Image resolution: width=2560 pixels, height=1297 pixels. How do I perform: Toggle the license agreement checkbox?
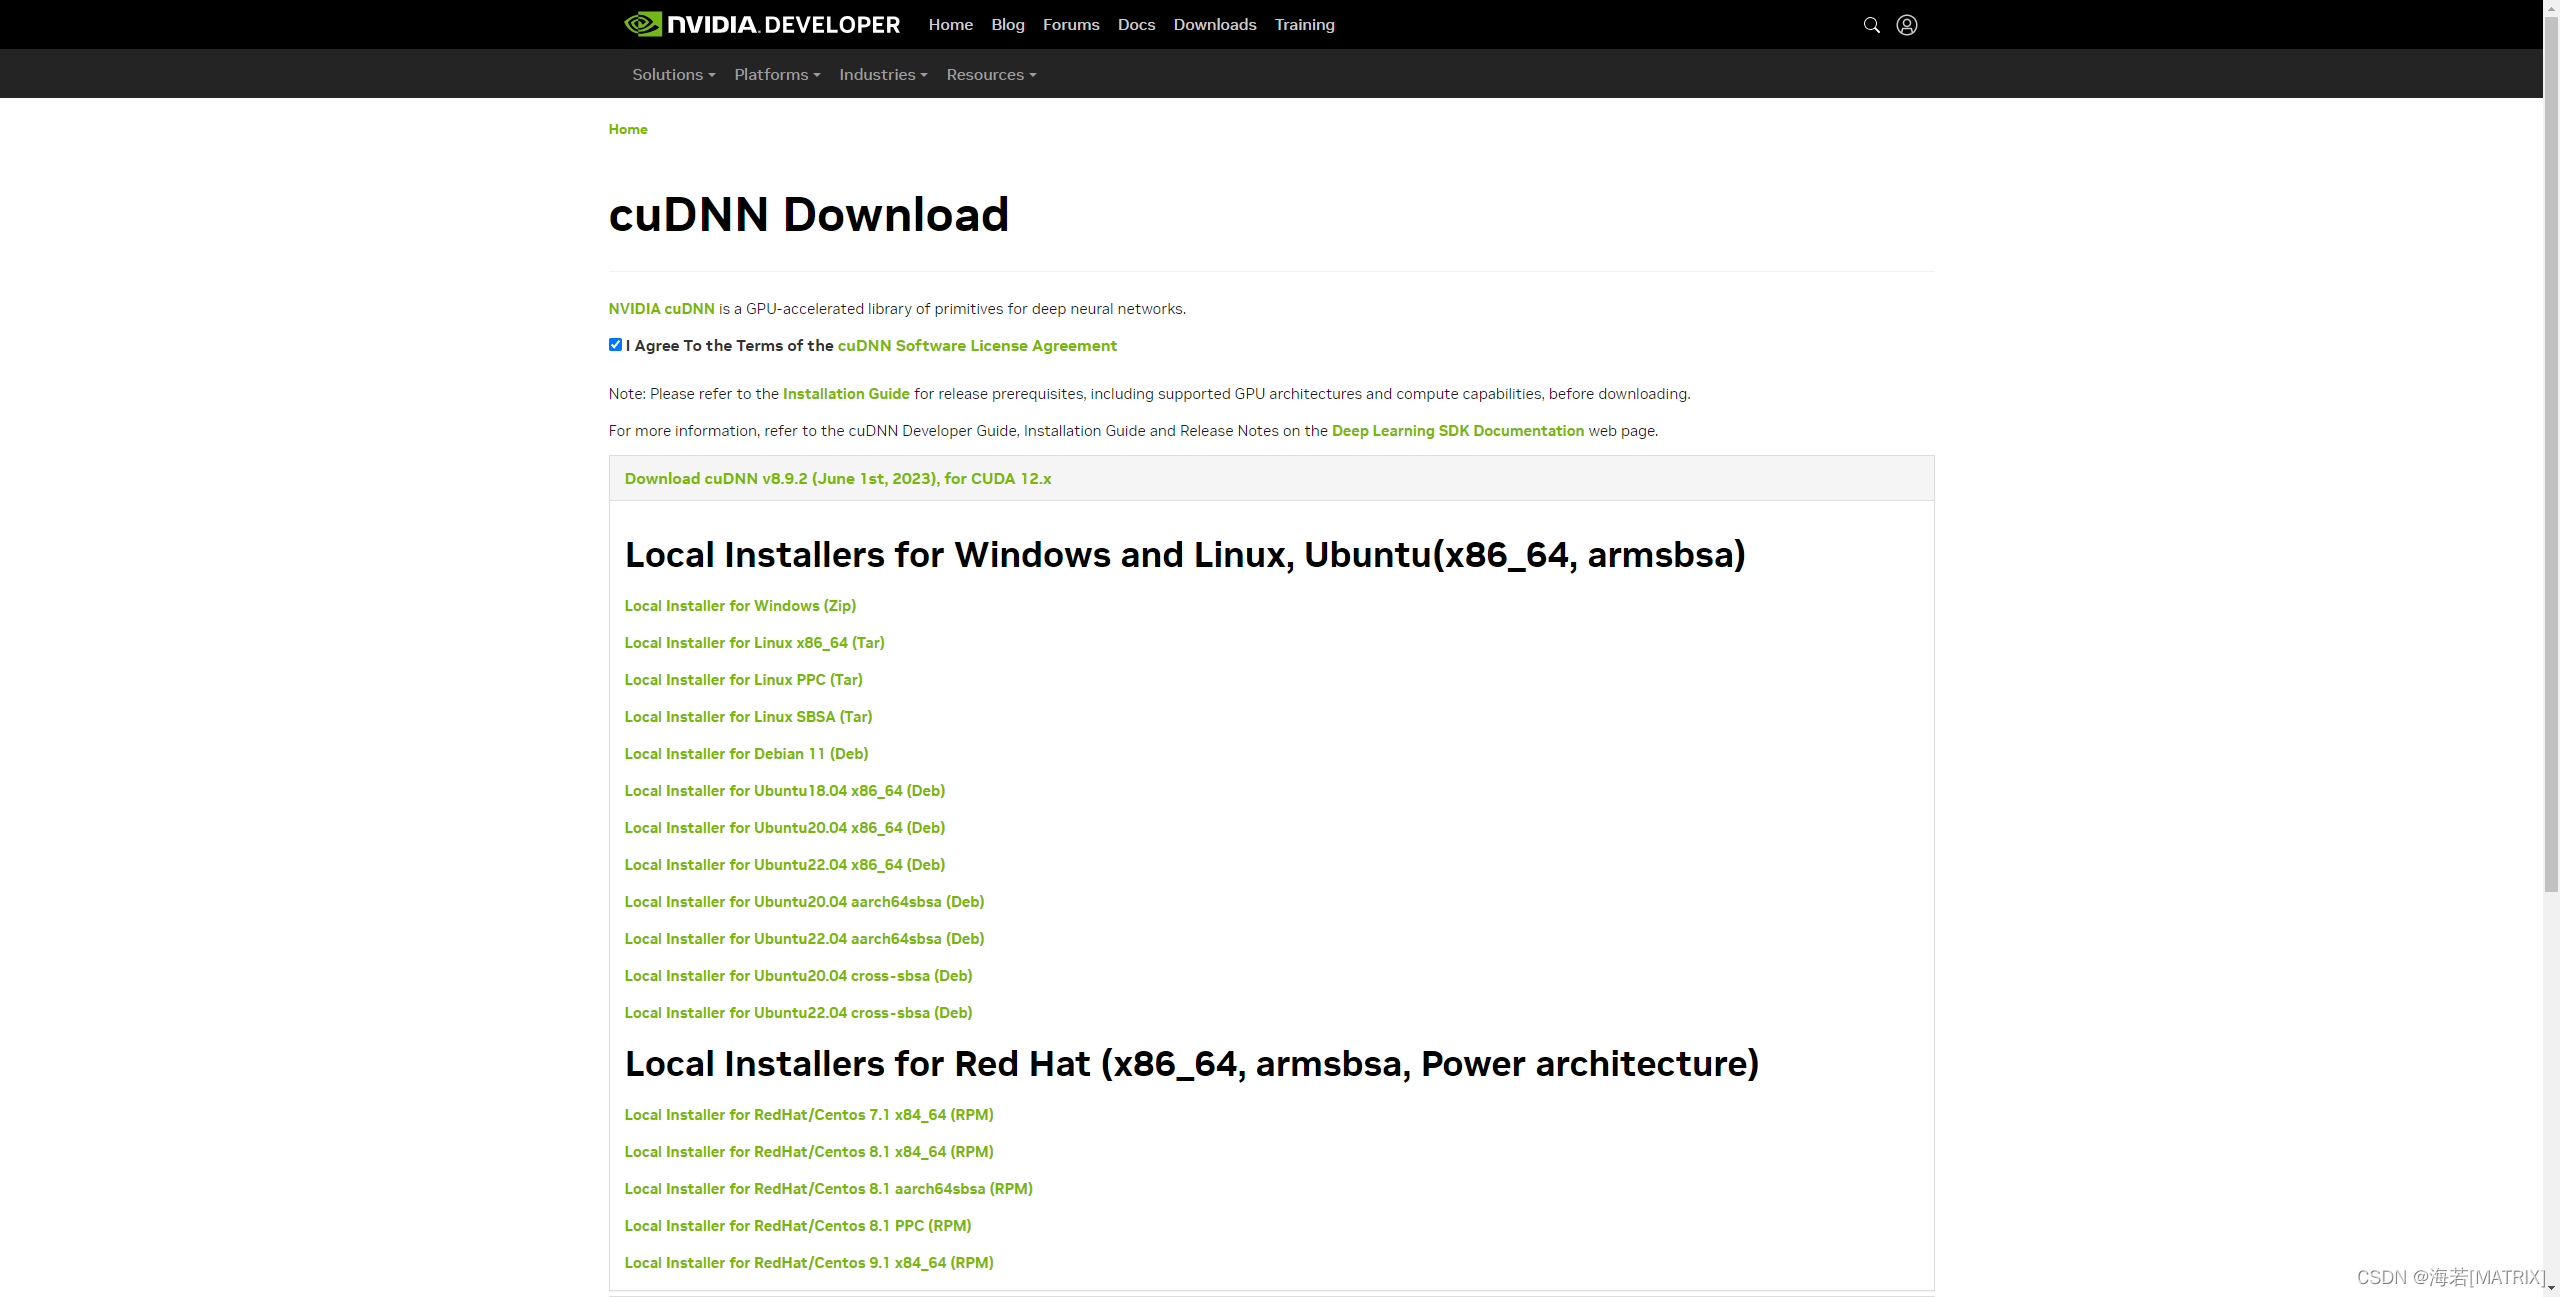[x=615, y=345]
